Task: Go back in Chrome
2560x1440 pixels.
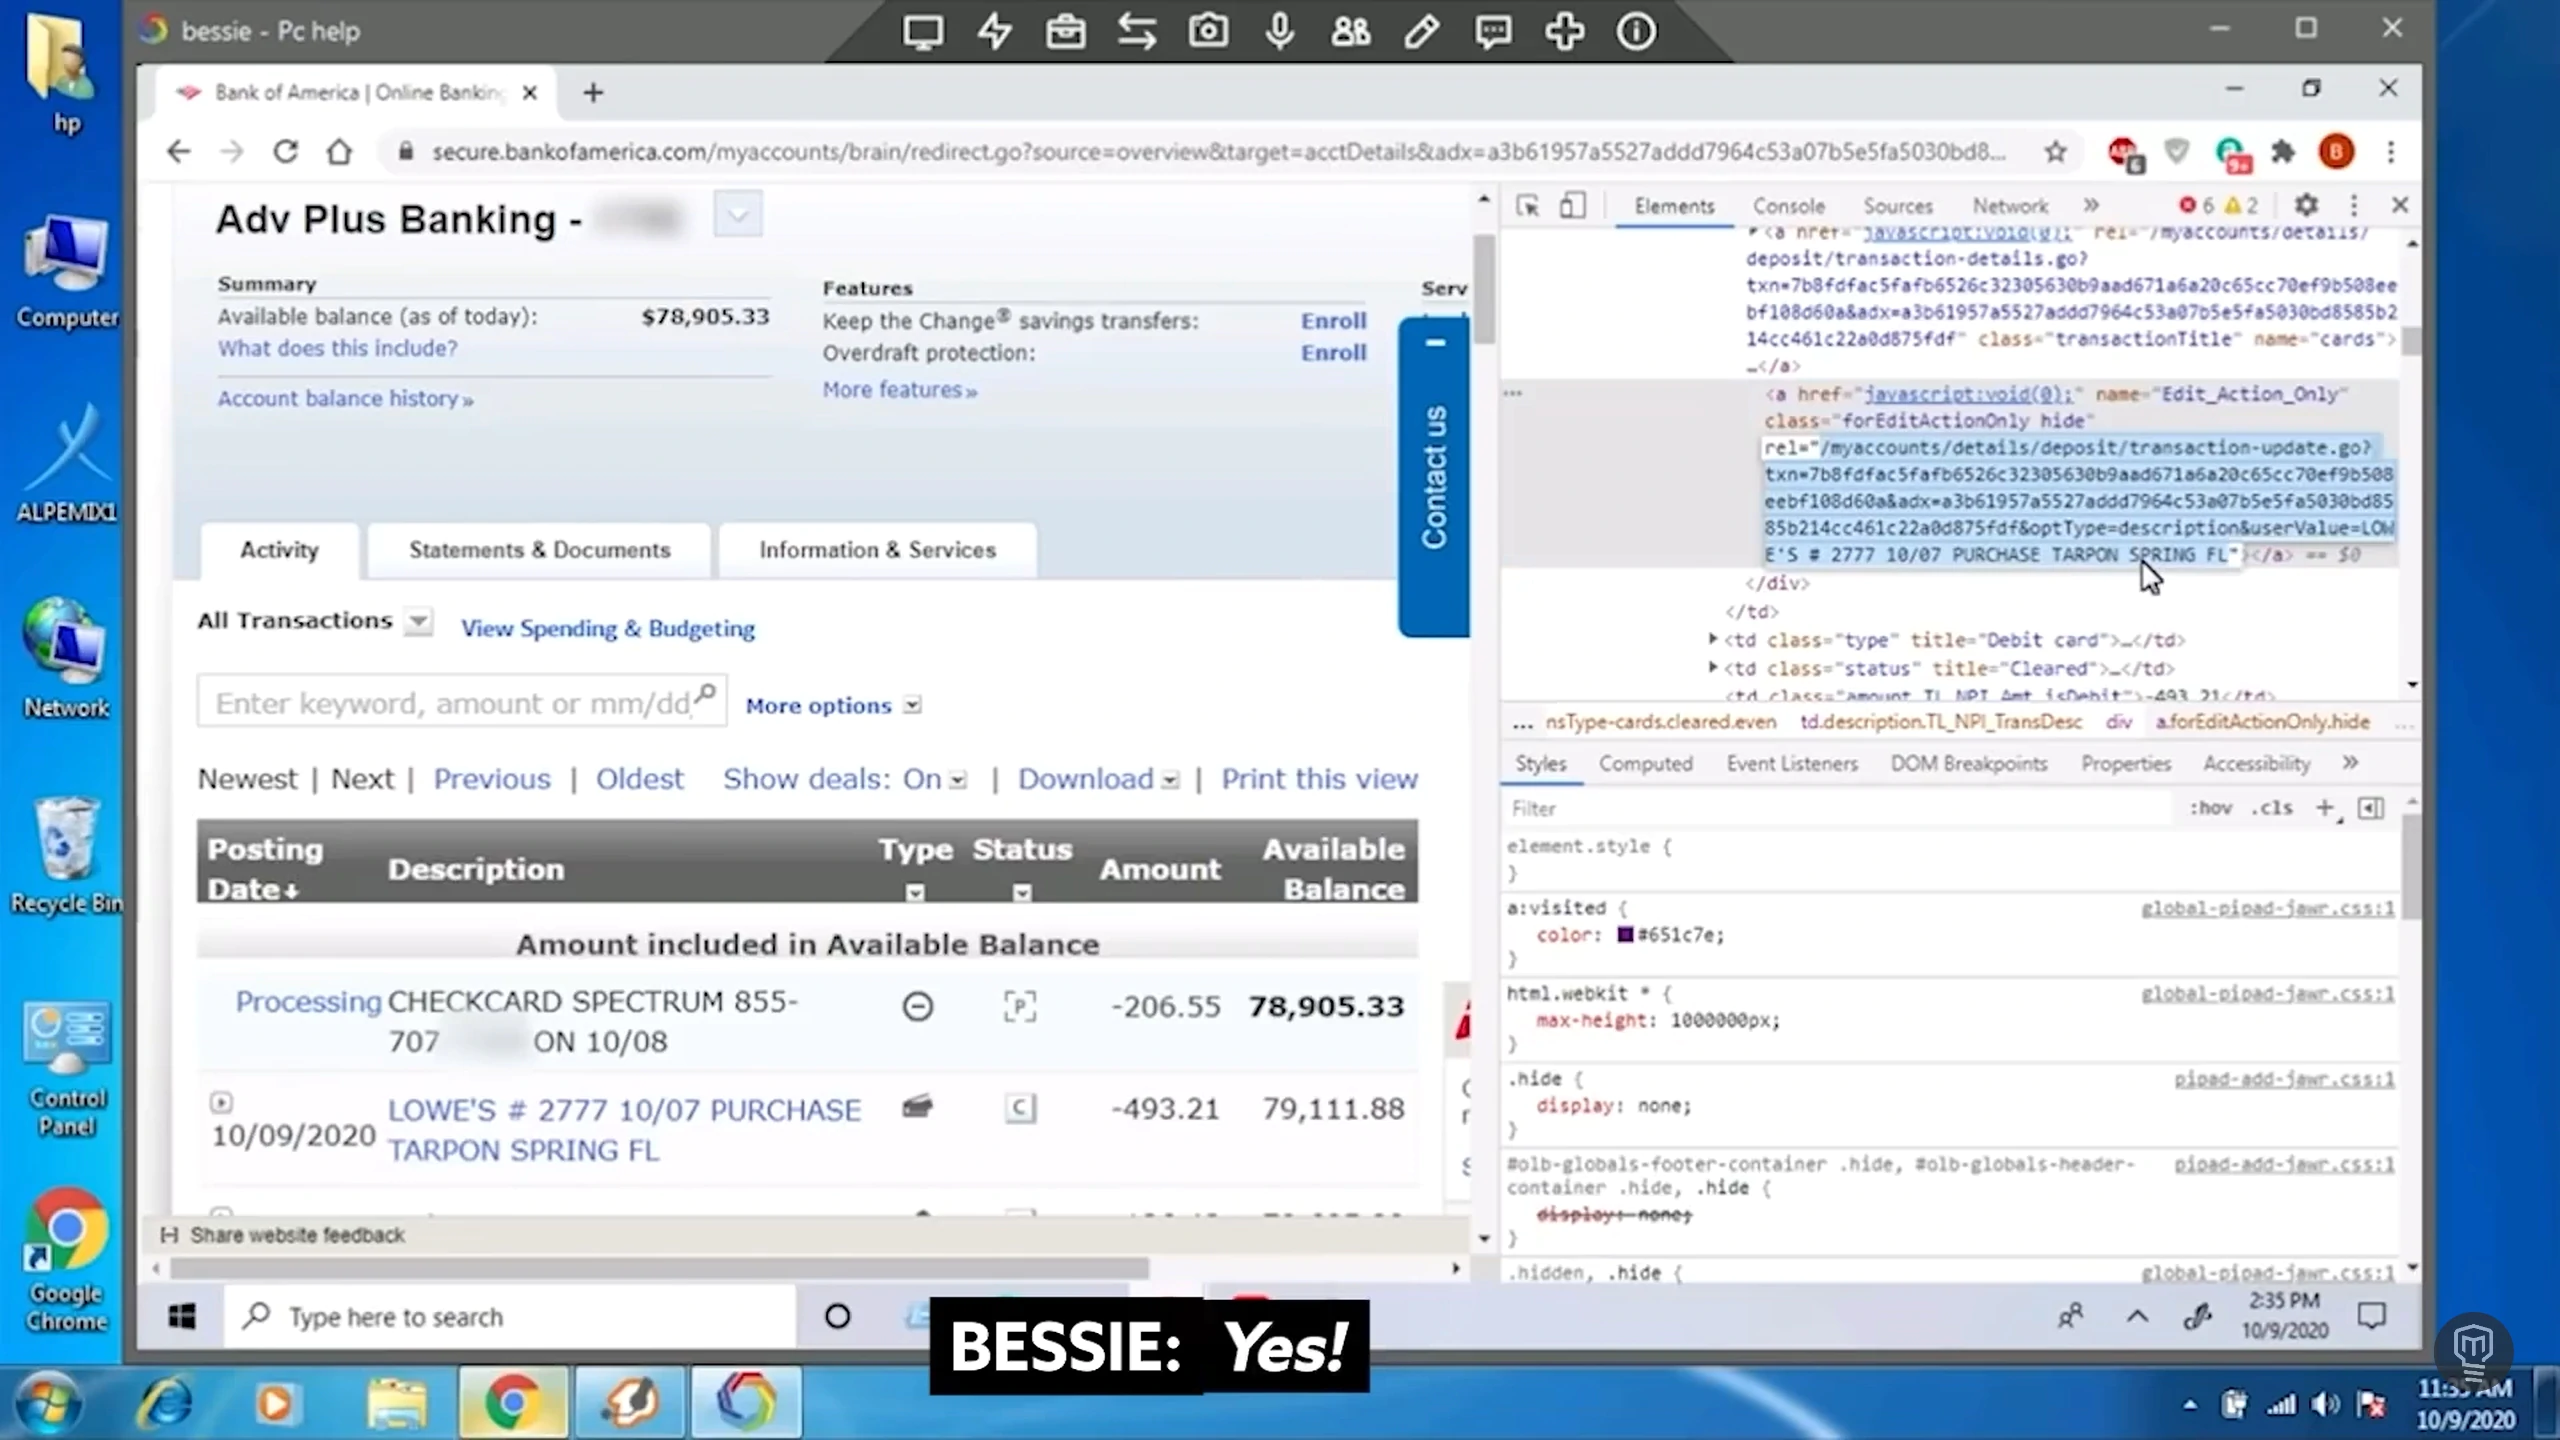Action: (178, 151)
